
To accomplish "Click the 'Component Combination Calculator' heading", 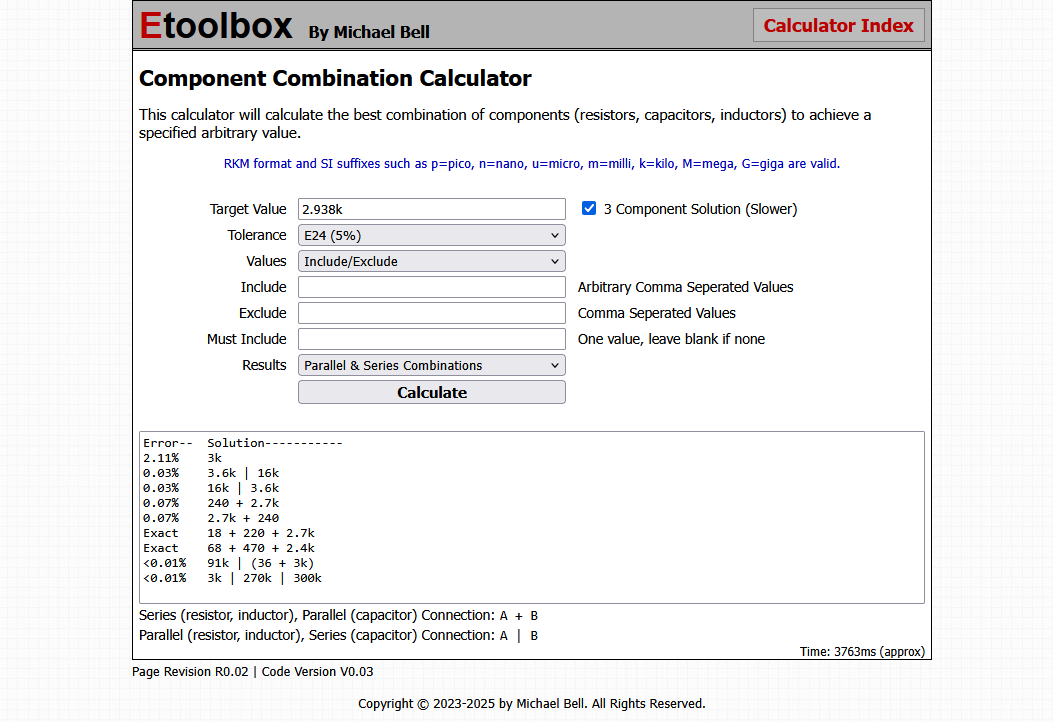I will [x=335, y=79].
